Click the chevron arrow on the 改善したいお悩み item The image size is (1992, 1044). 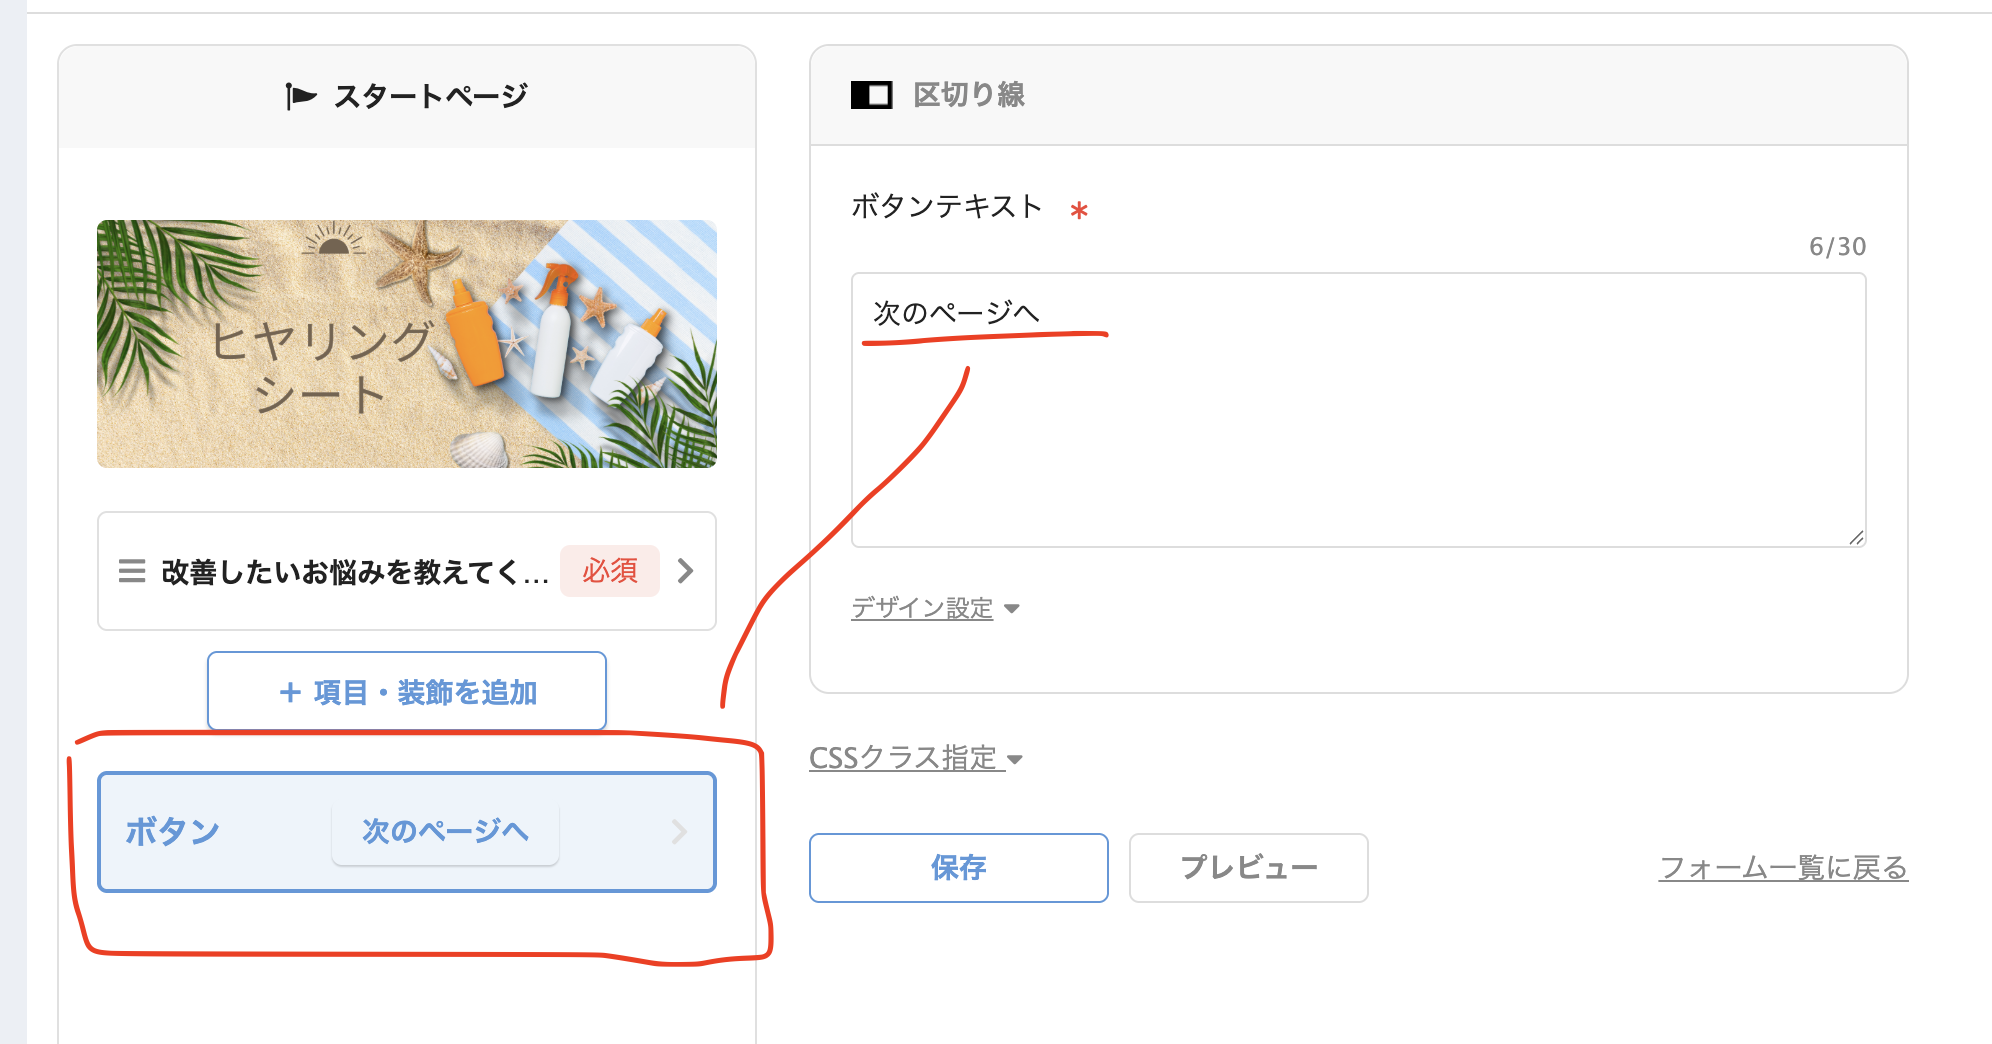point(685,571)
